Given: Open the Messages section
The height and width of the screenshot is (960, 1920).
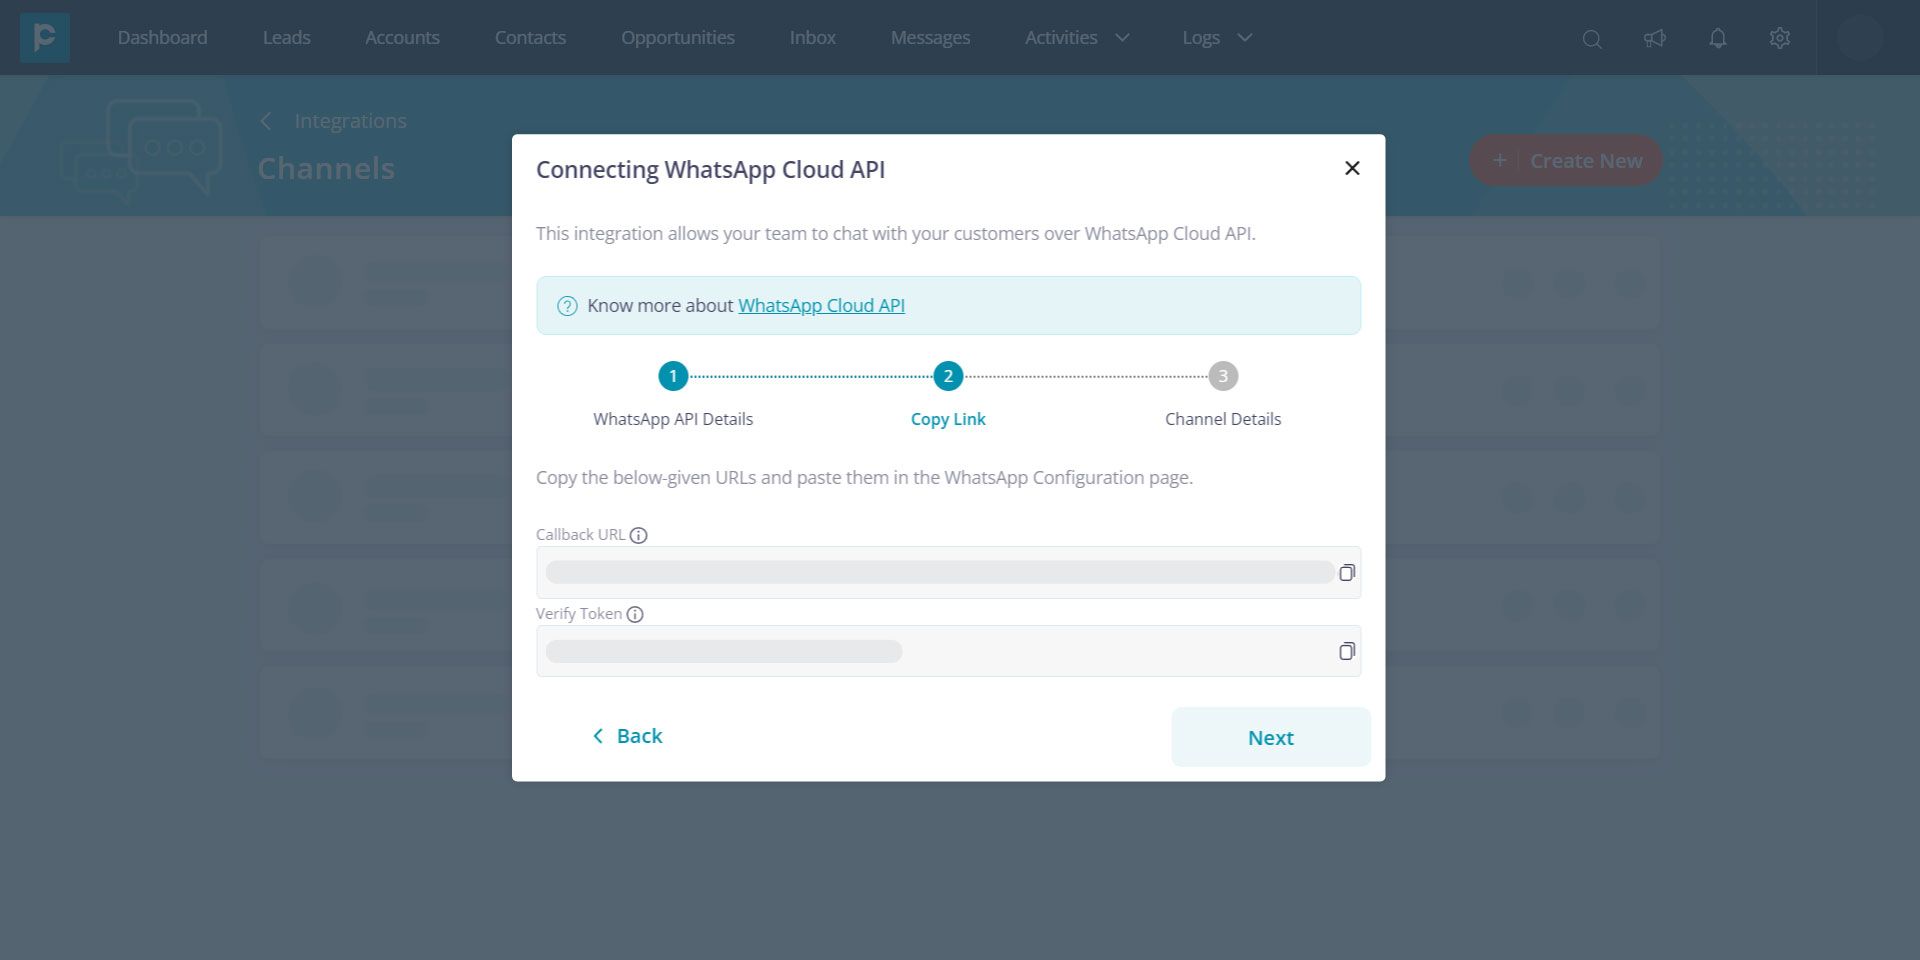Looking at the screenshot, I should [x=930, y=38].
